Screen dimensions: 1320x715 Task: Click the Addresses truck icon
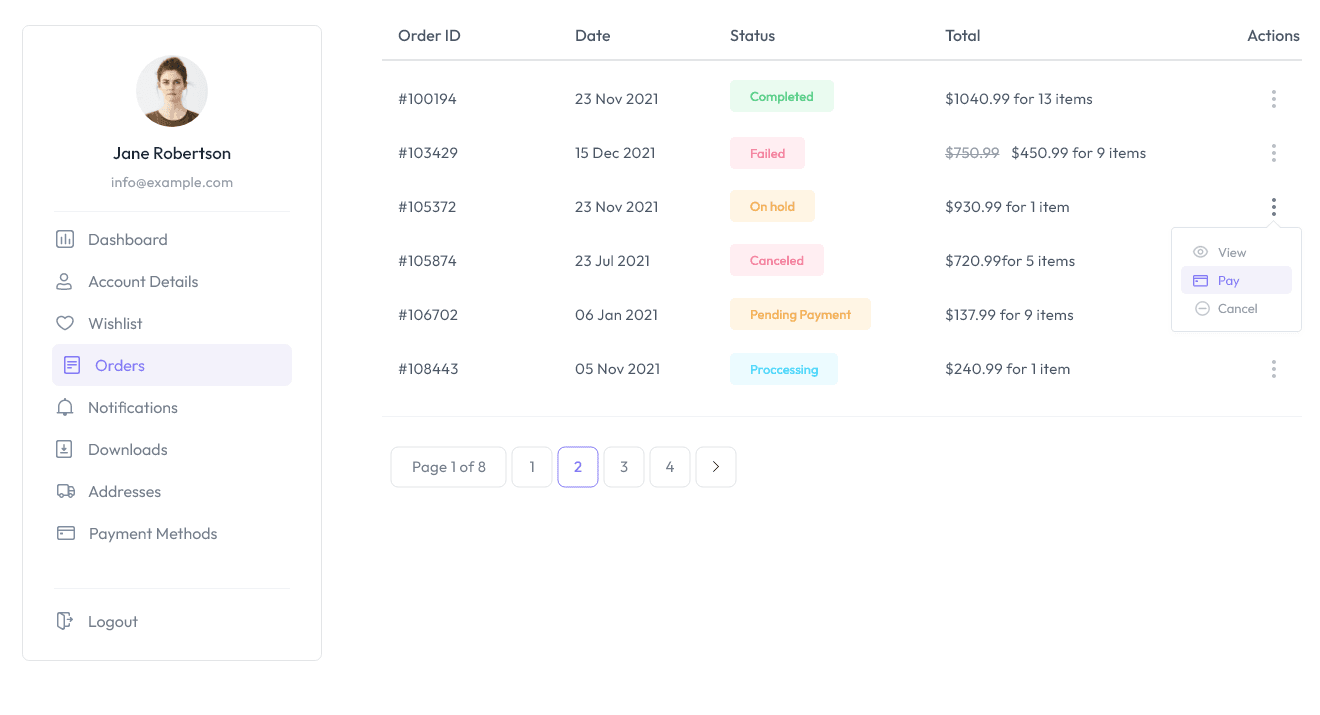[x=66, y=491]
